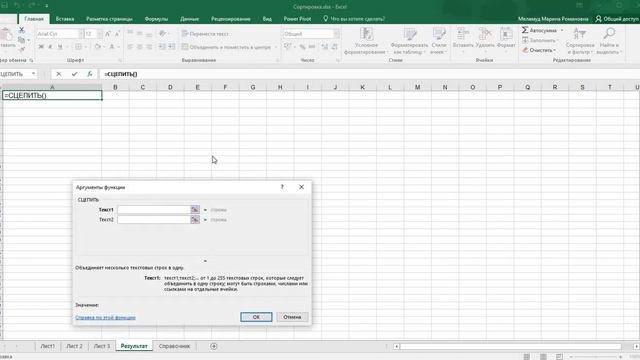Click the font color swatch
Viewport: 640px width, 360px height.
click(111, 47)
